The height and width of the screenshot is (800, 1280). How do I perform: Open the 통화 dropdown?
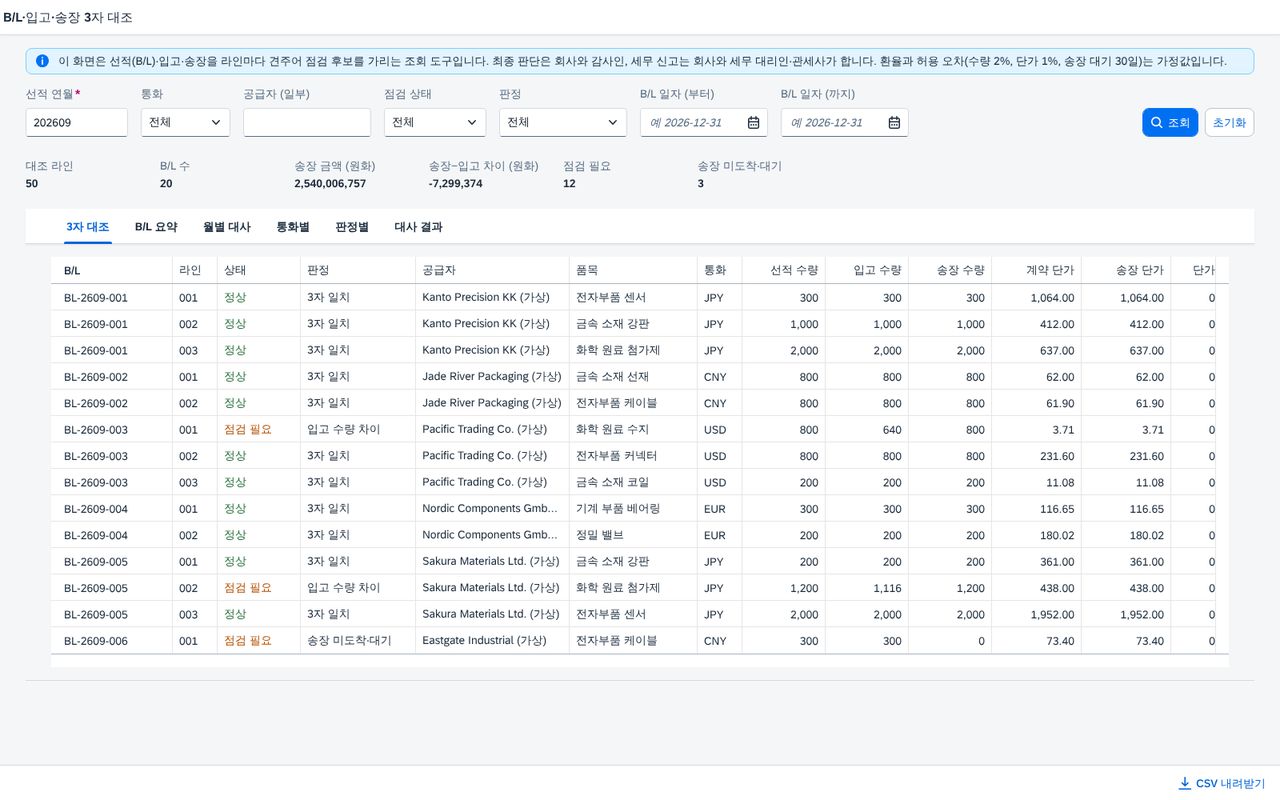click(185, 123)
